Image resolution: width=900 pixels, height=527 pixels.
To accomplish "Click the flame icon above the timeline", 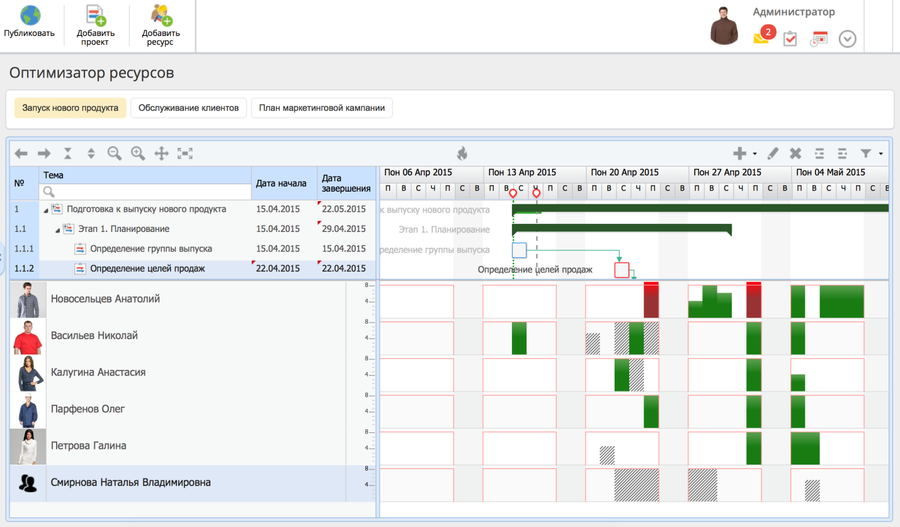I will pyautogui.click(x=462, y=153).
